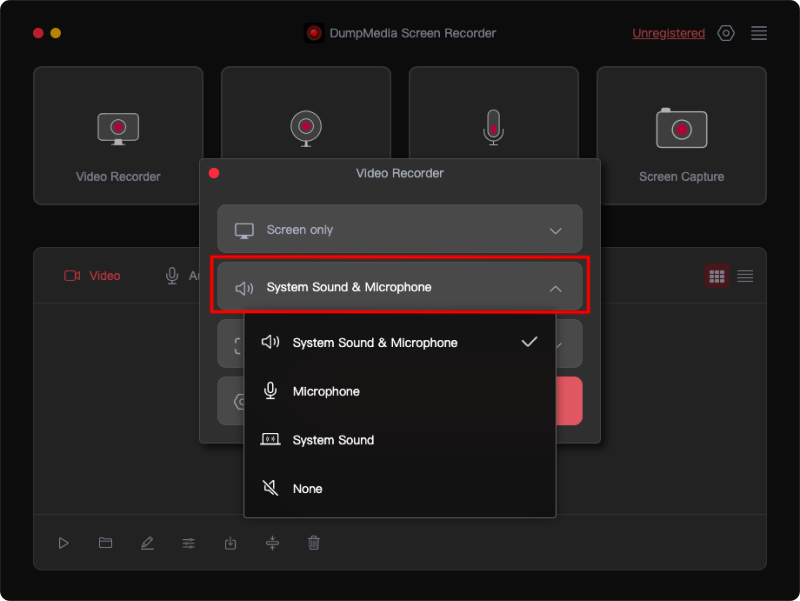Open the Screen Capture card

(681, 135)
